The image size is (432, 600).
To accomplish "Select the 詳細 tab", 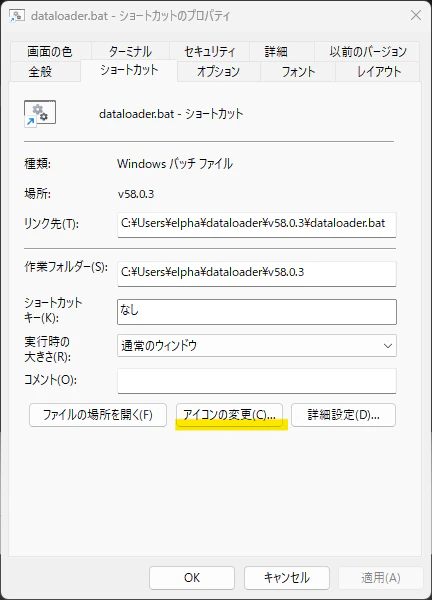I will pyautogui.click(x=282, y=51).
